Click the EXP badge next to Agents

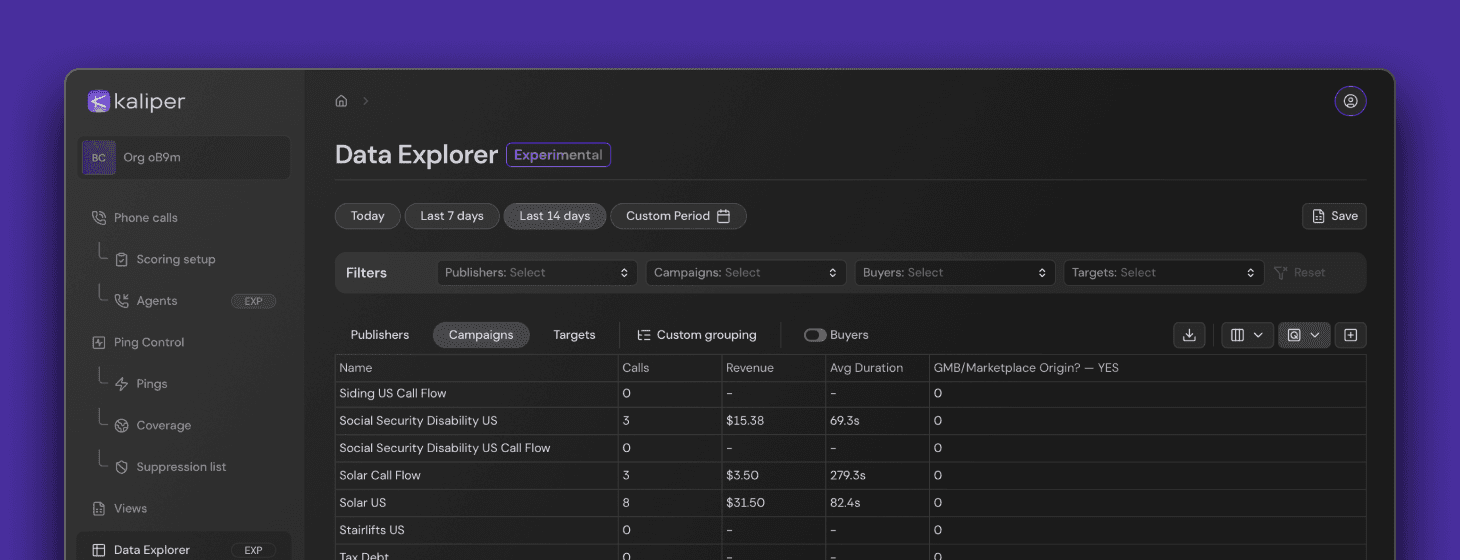(x=253, y=301)
